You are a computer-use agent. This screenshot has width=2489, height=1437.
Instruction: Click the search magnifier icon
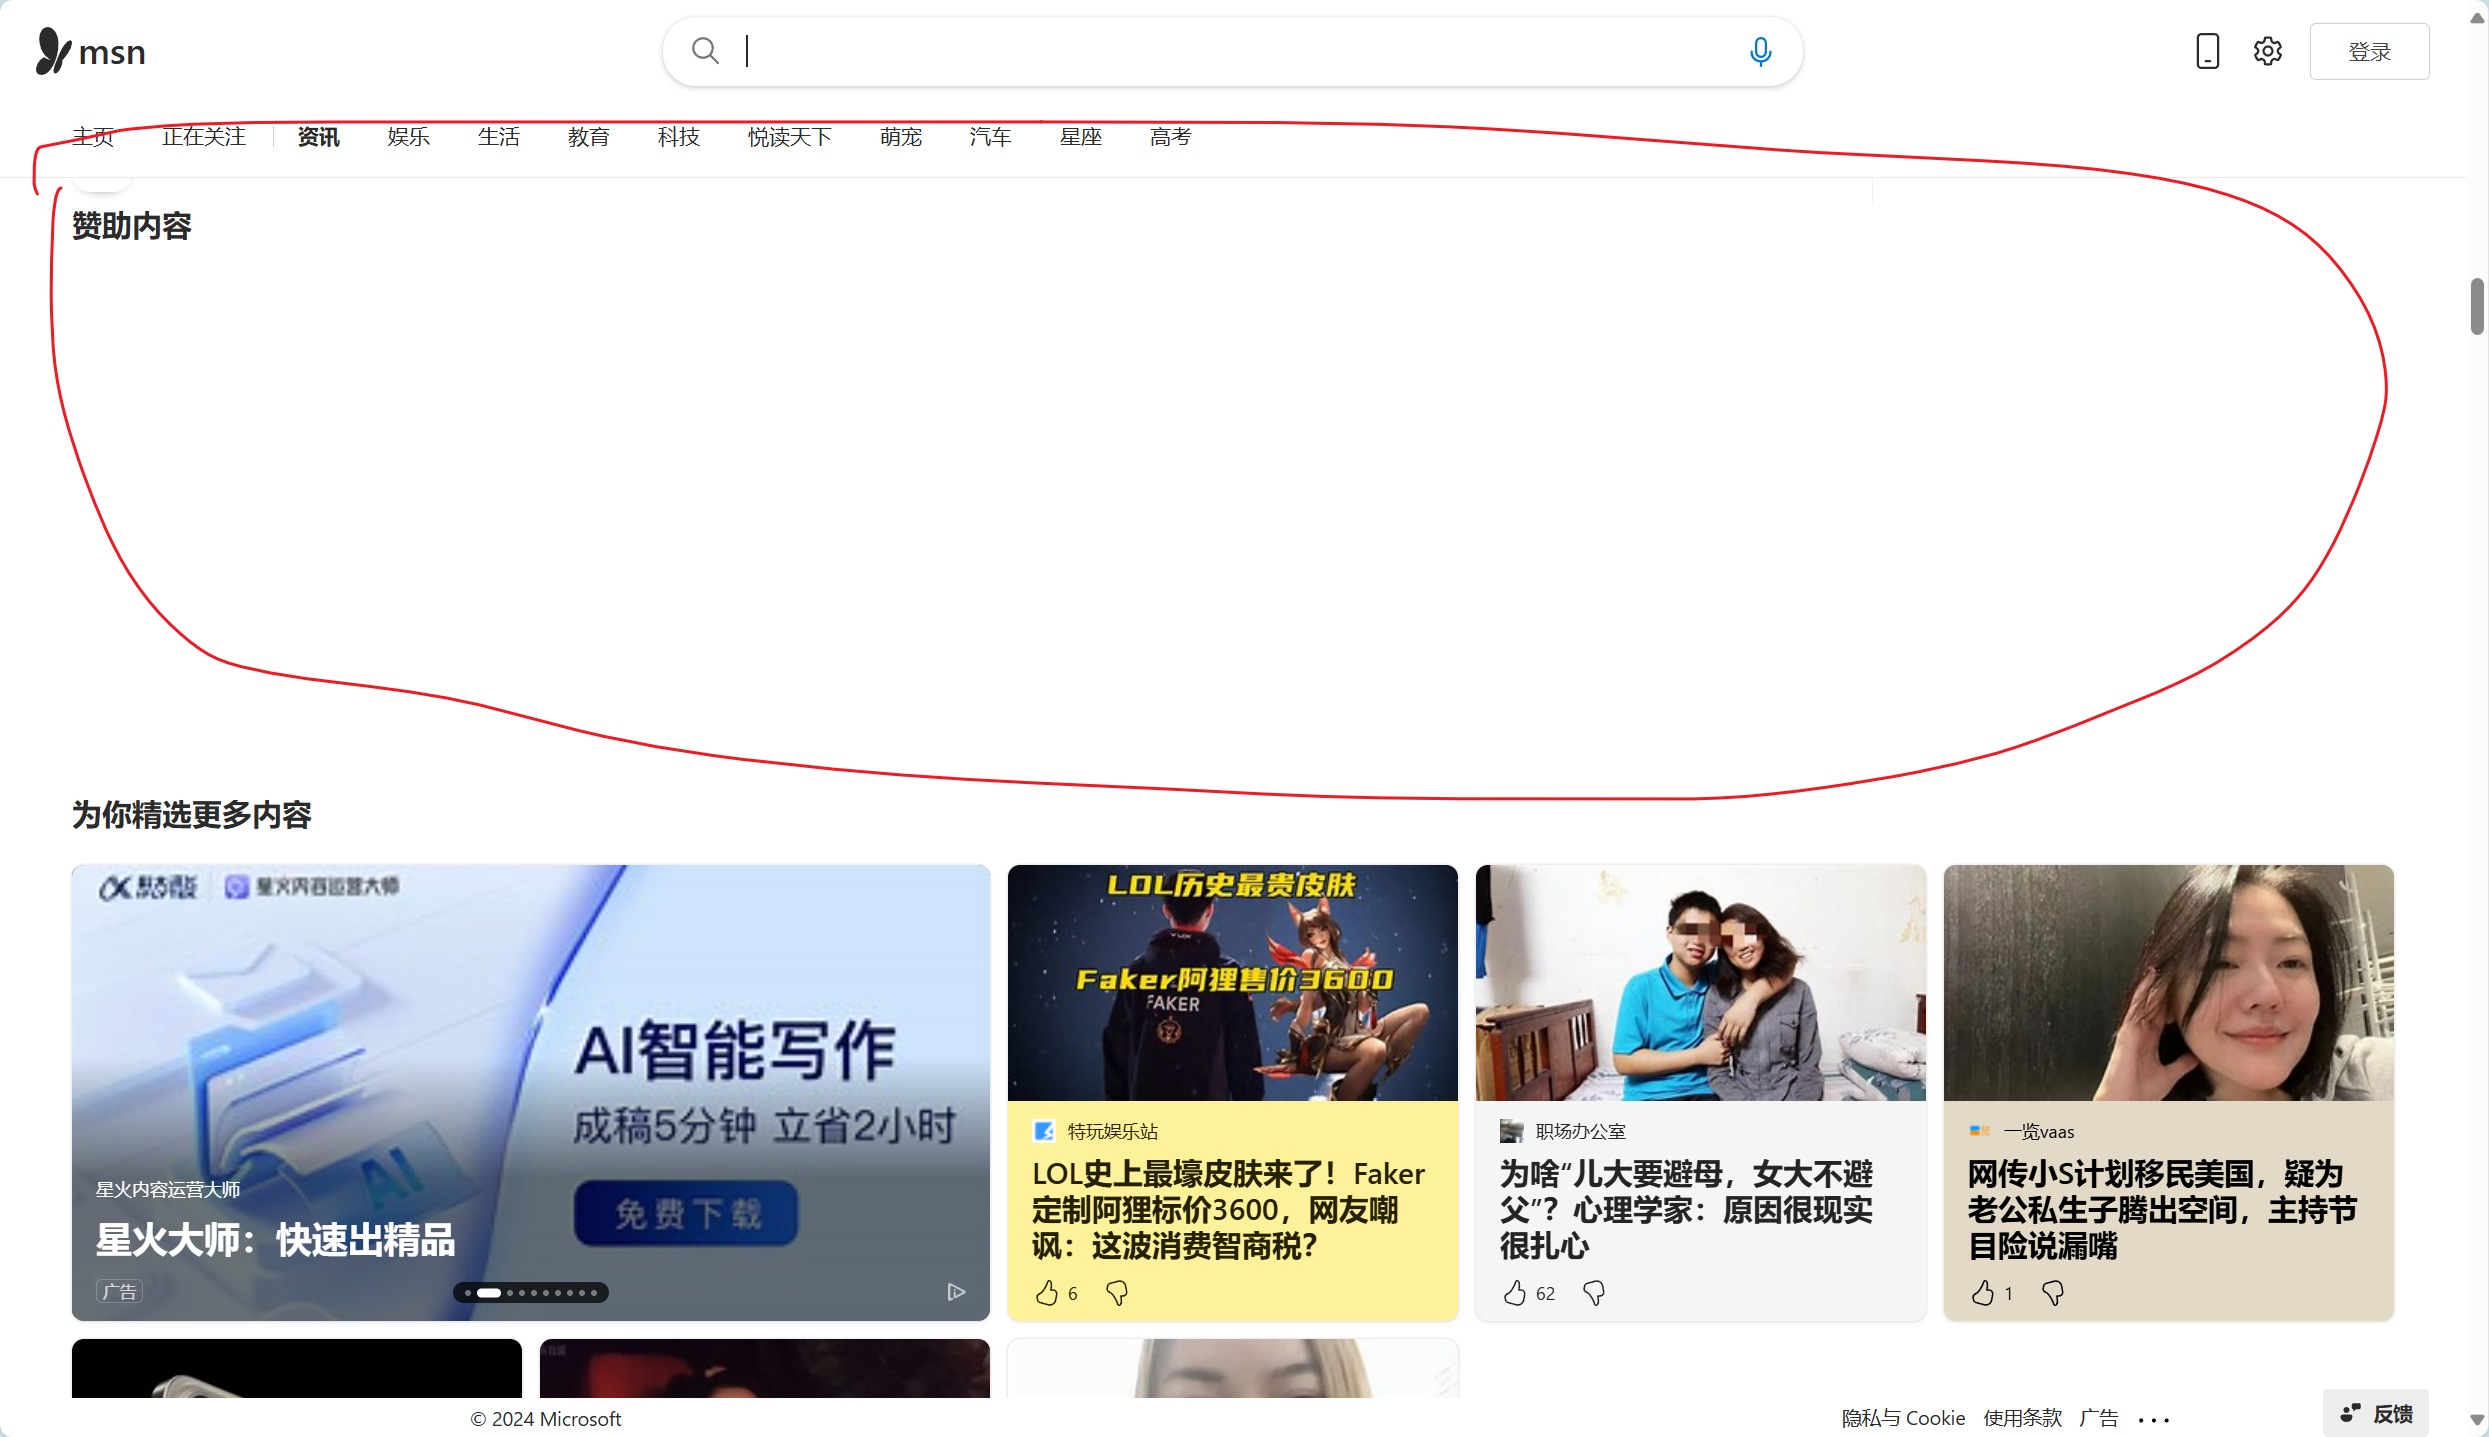tap(705, 51)
